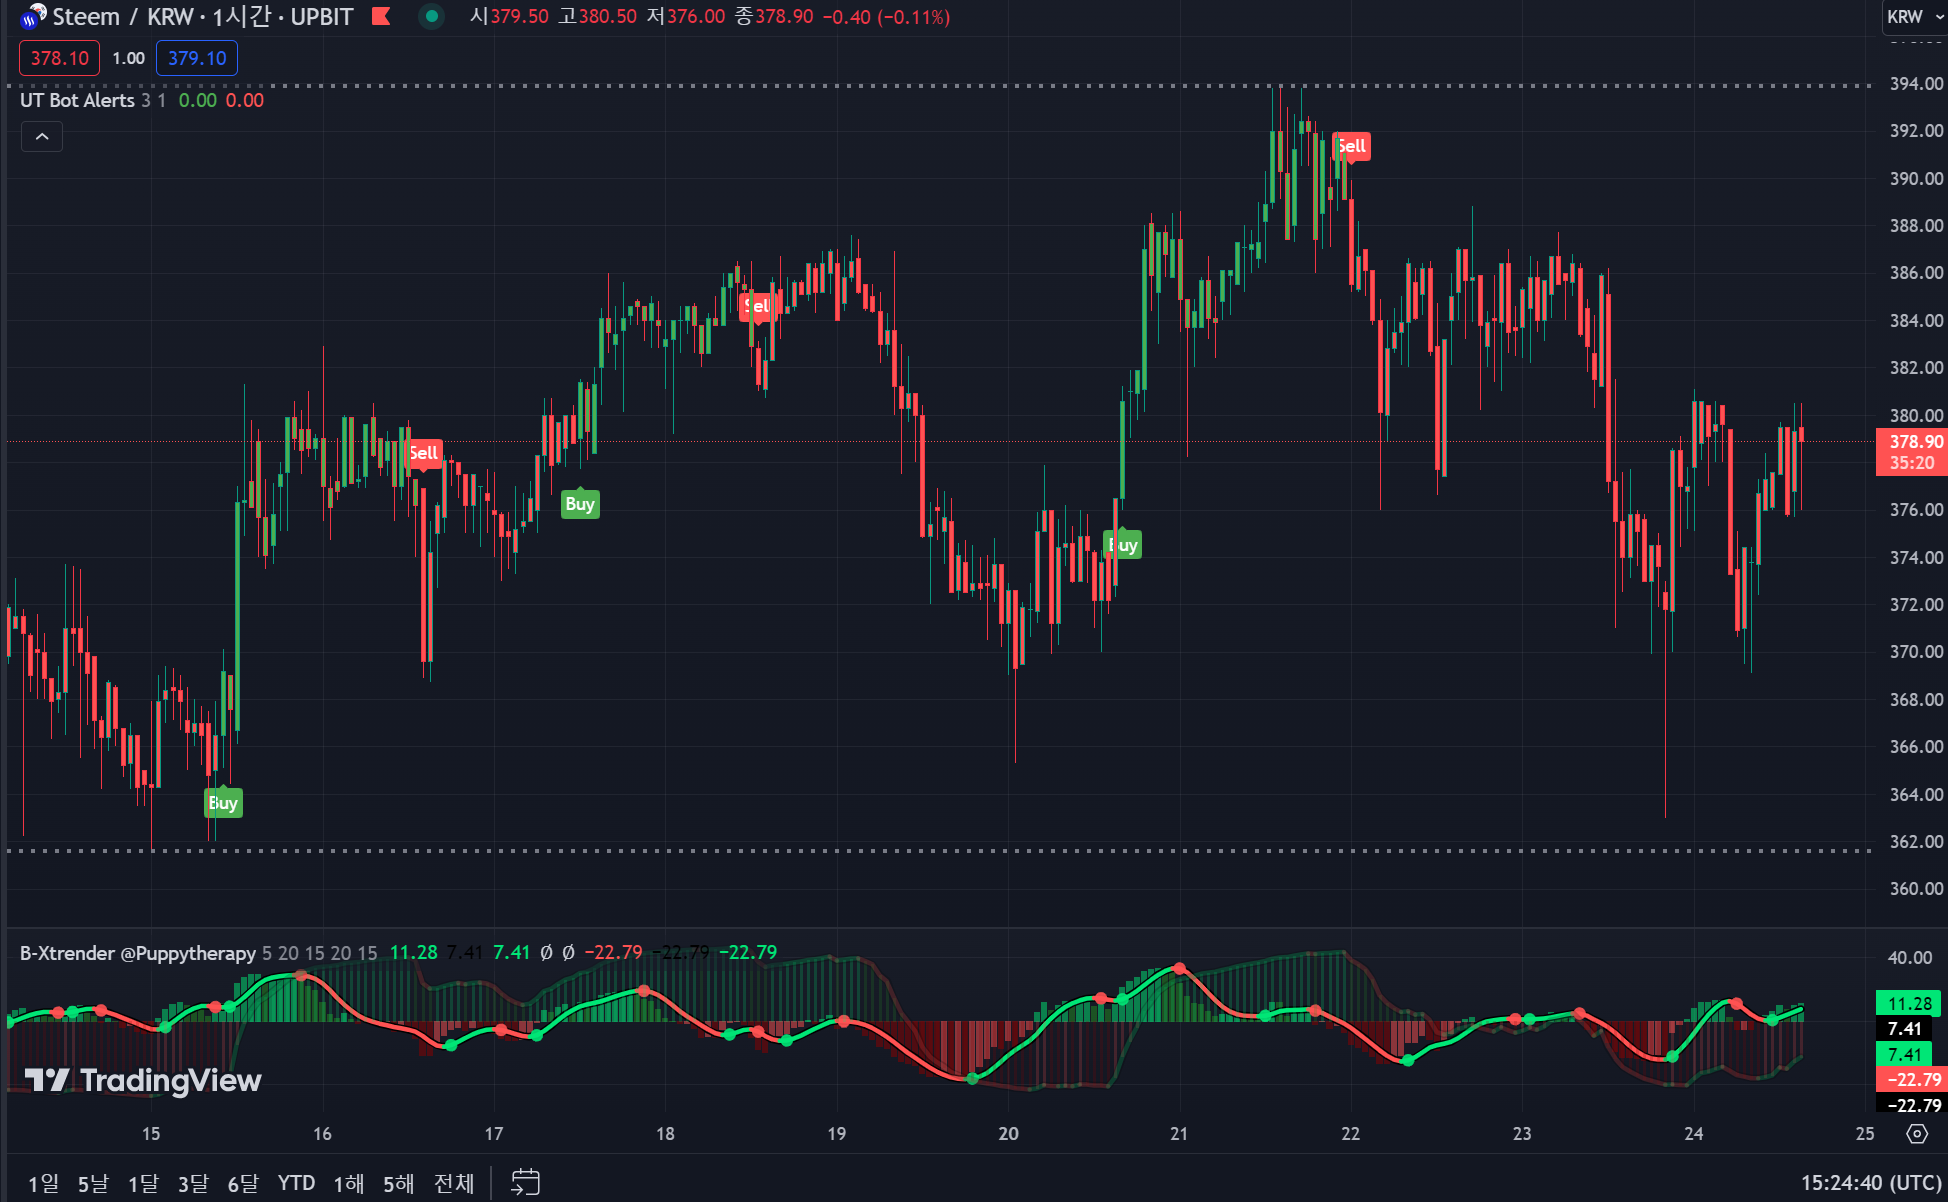This screenshot has width=1948, height=1202.
Task: Select the 1일 time range
Action: (x=43, y=1183)
